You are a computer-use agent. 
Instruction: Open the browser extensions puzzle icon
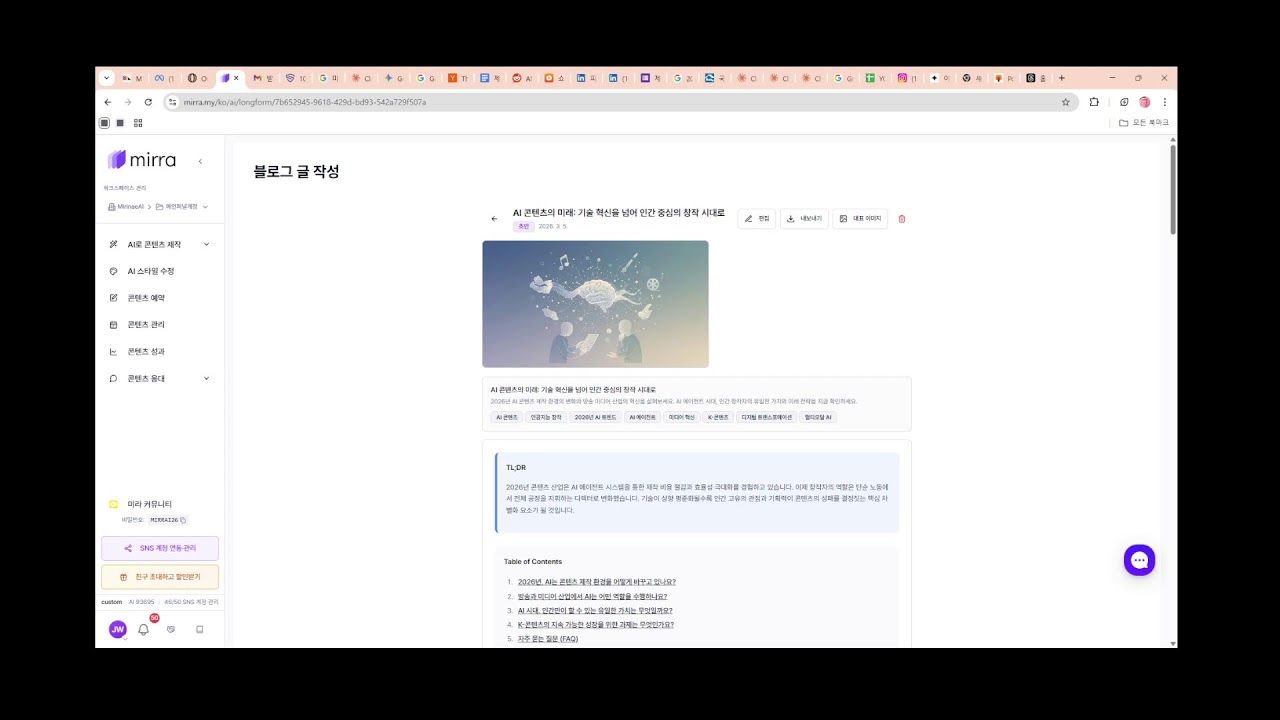coord(1094,102)
